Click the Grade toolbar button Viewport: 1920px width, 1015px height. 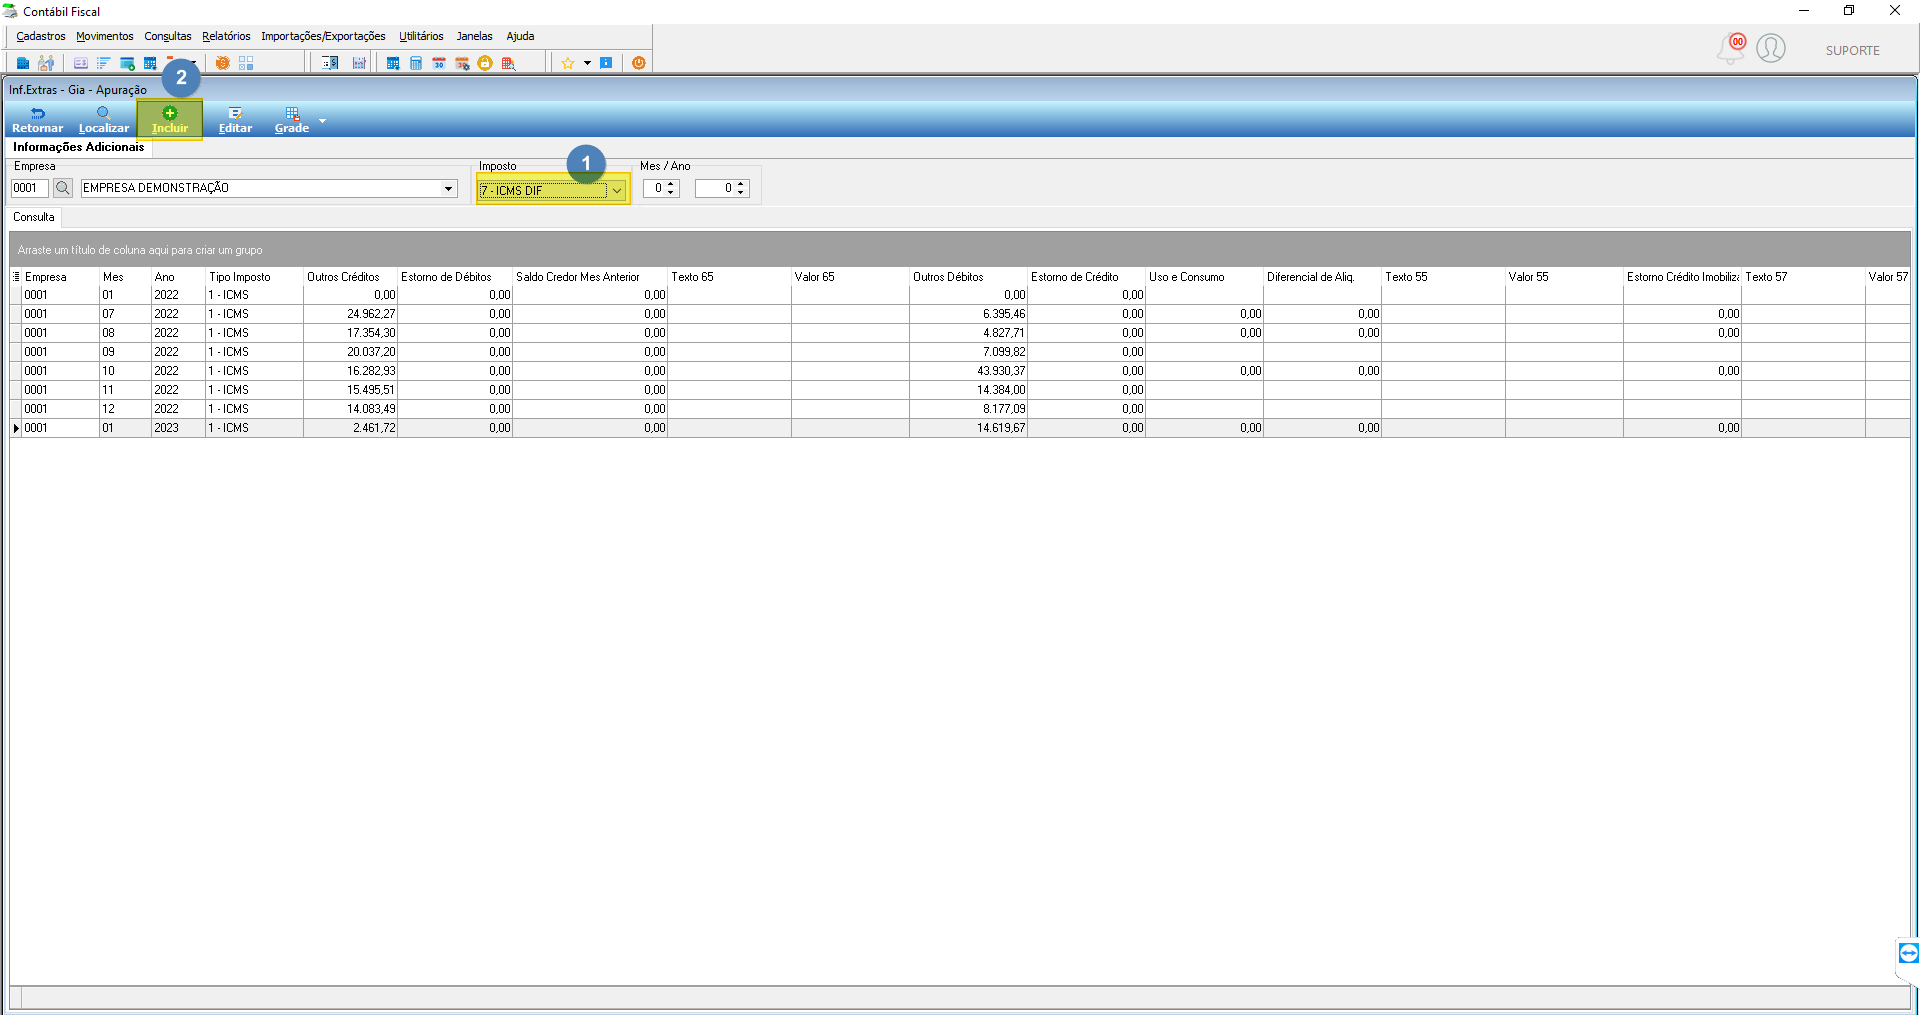coord(292,120)
